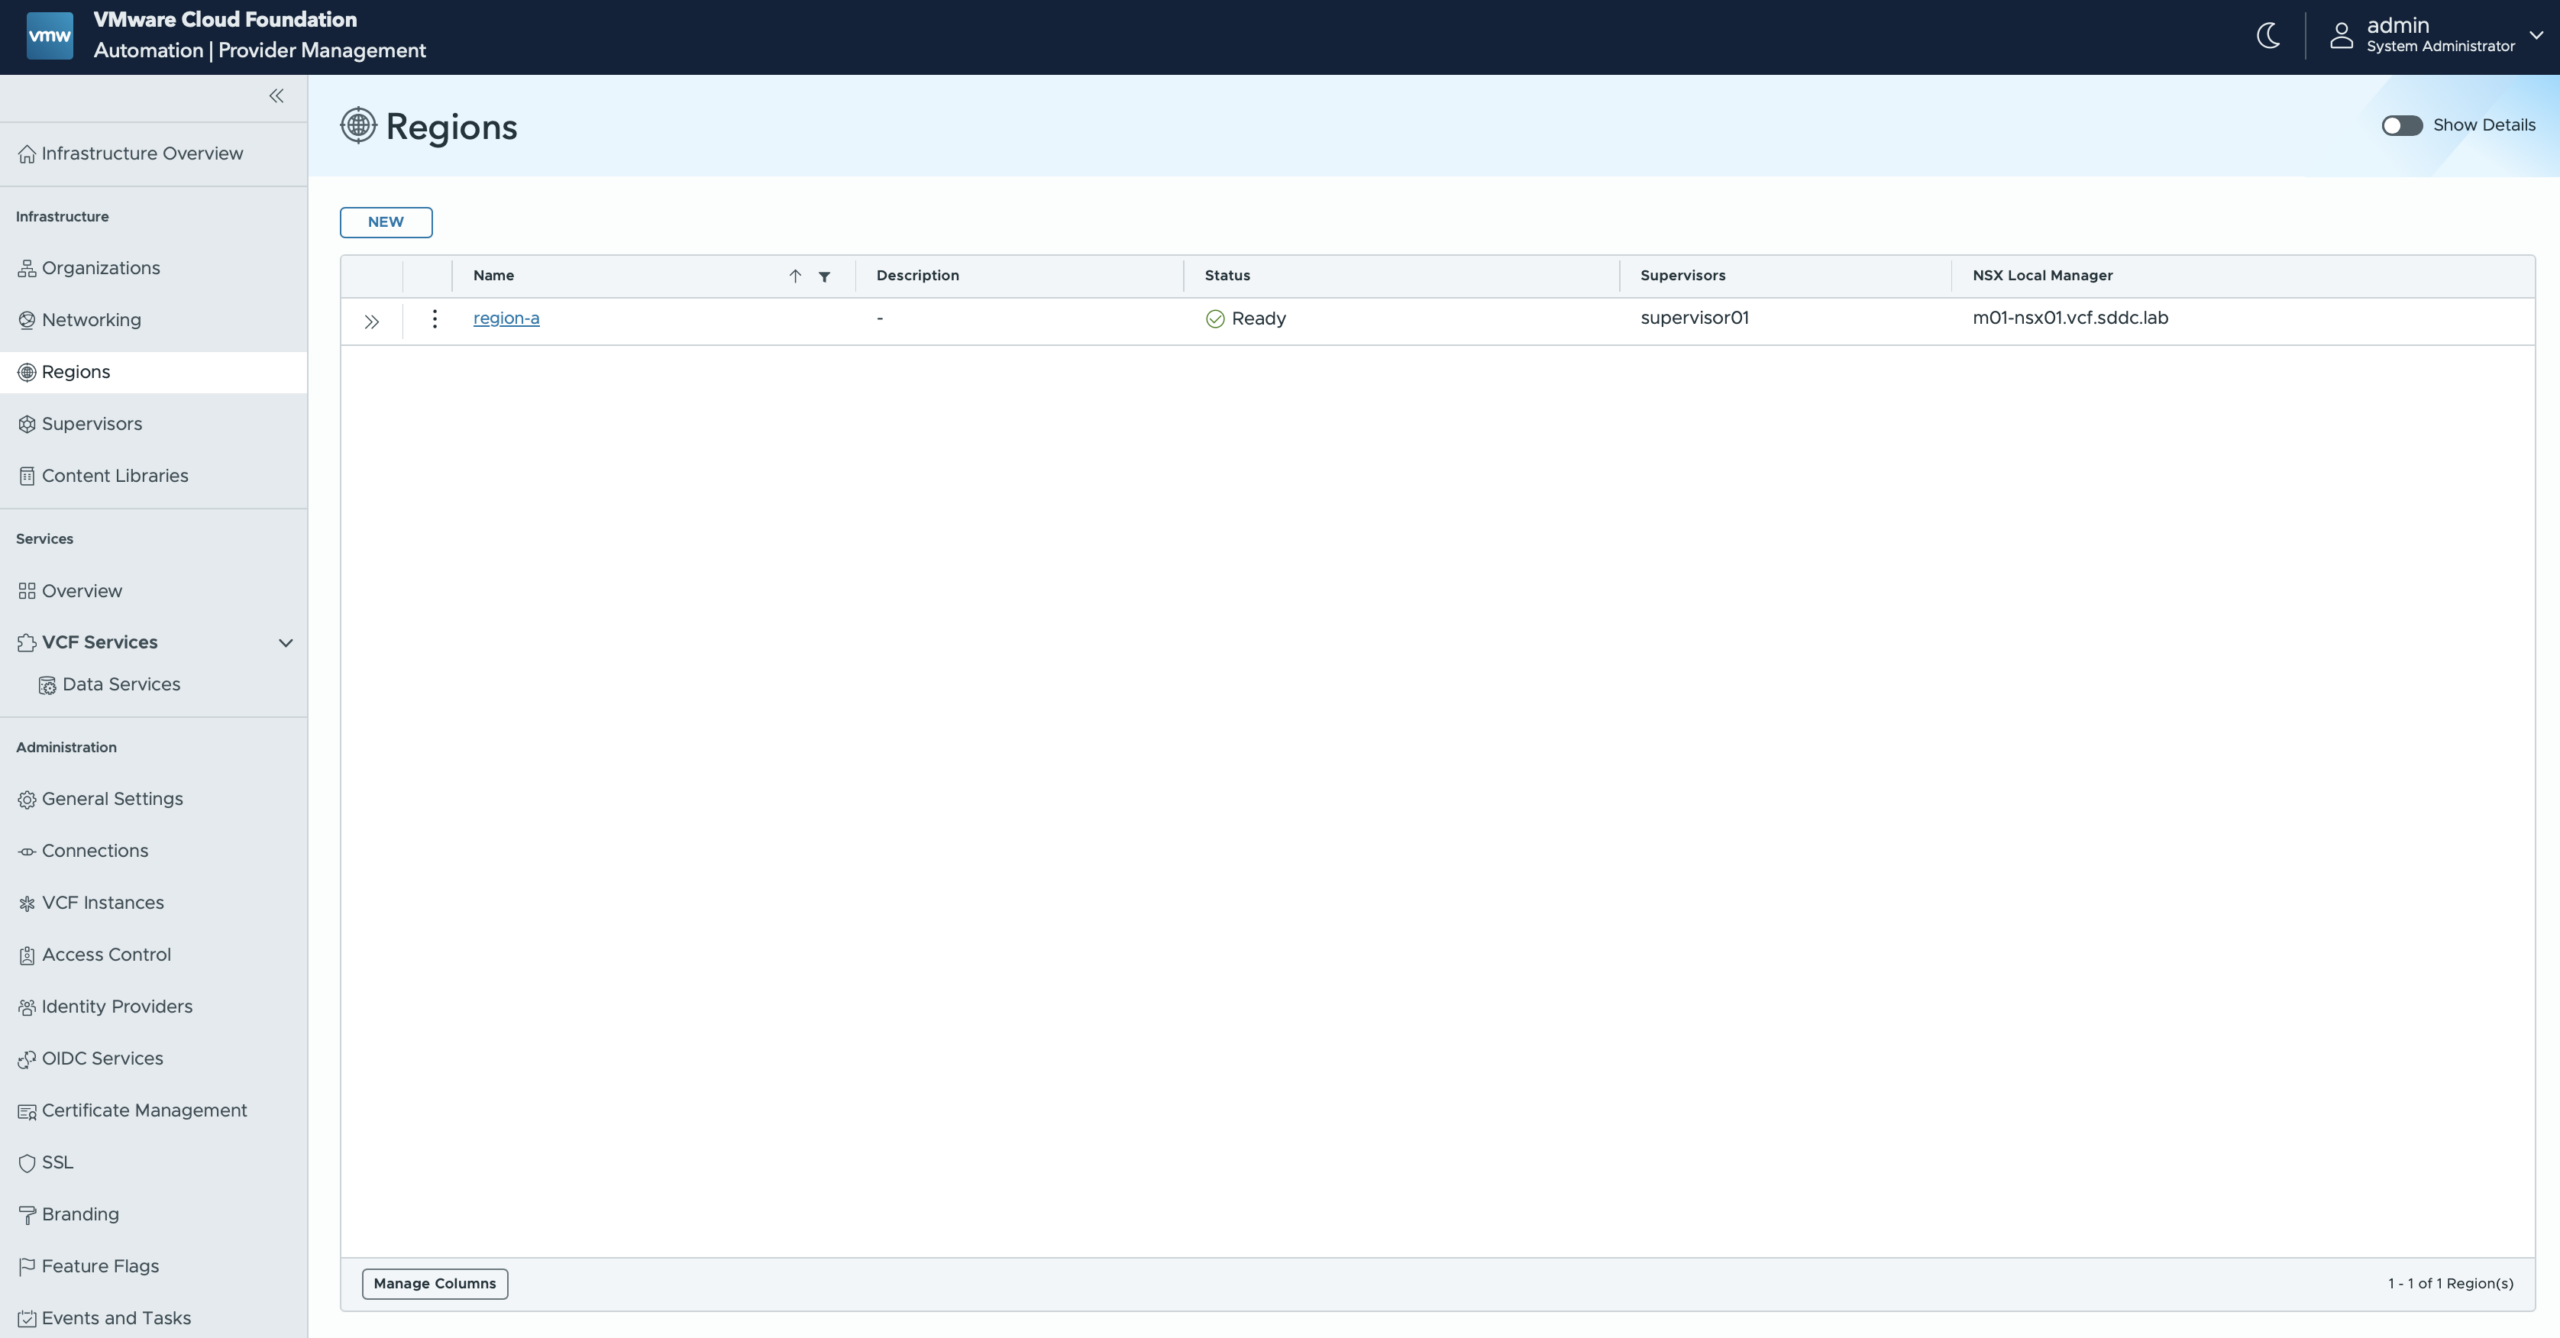Viewport: 2560px width, 1338px height.
Task: Click the Manage Columns button
Action: pos(434,1283)
